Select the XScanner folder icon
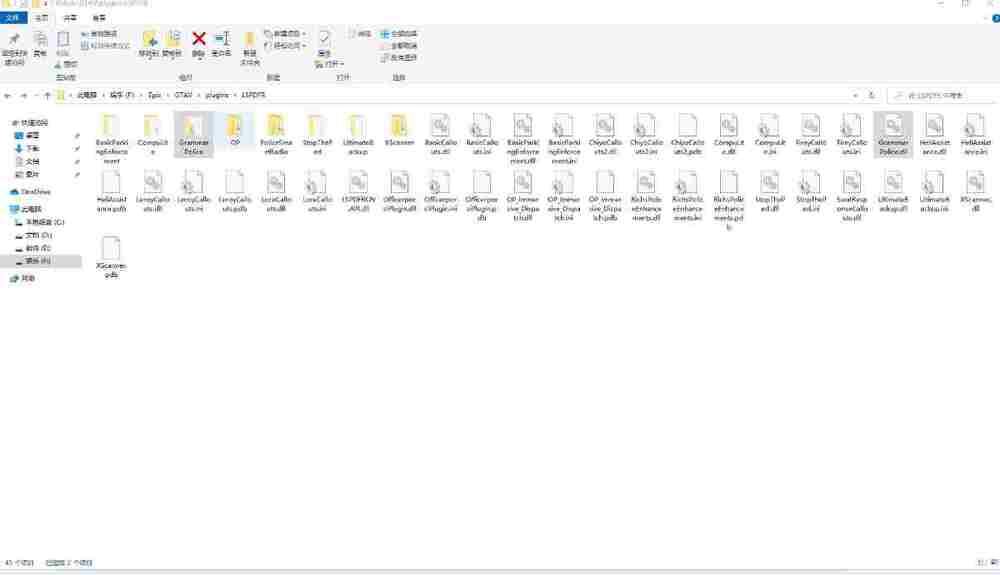Image resolution: width=1000 pixels, height=575 pixels. click(x=399, y=130)
